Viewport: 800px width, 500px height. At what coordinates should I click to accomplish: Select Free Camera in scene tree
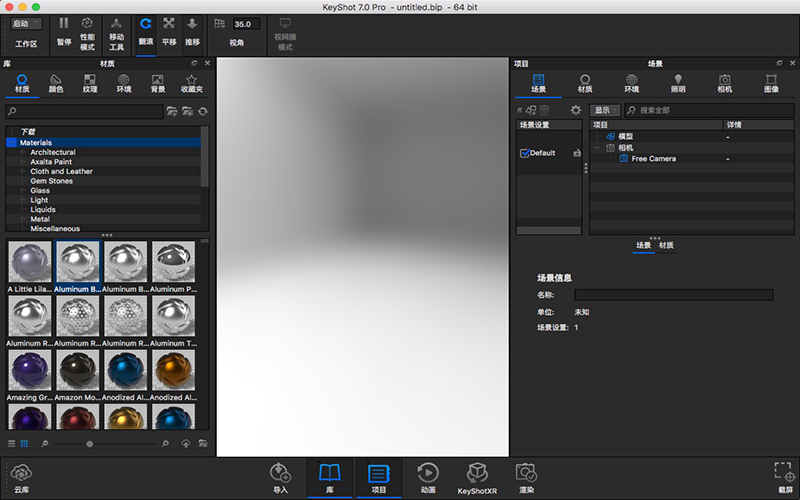click(653, 159)
